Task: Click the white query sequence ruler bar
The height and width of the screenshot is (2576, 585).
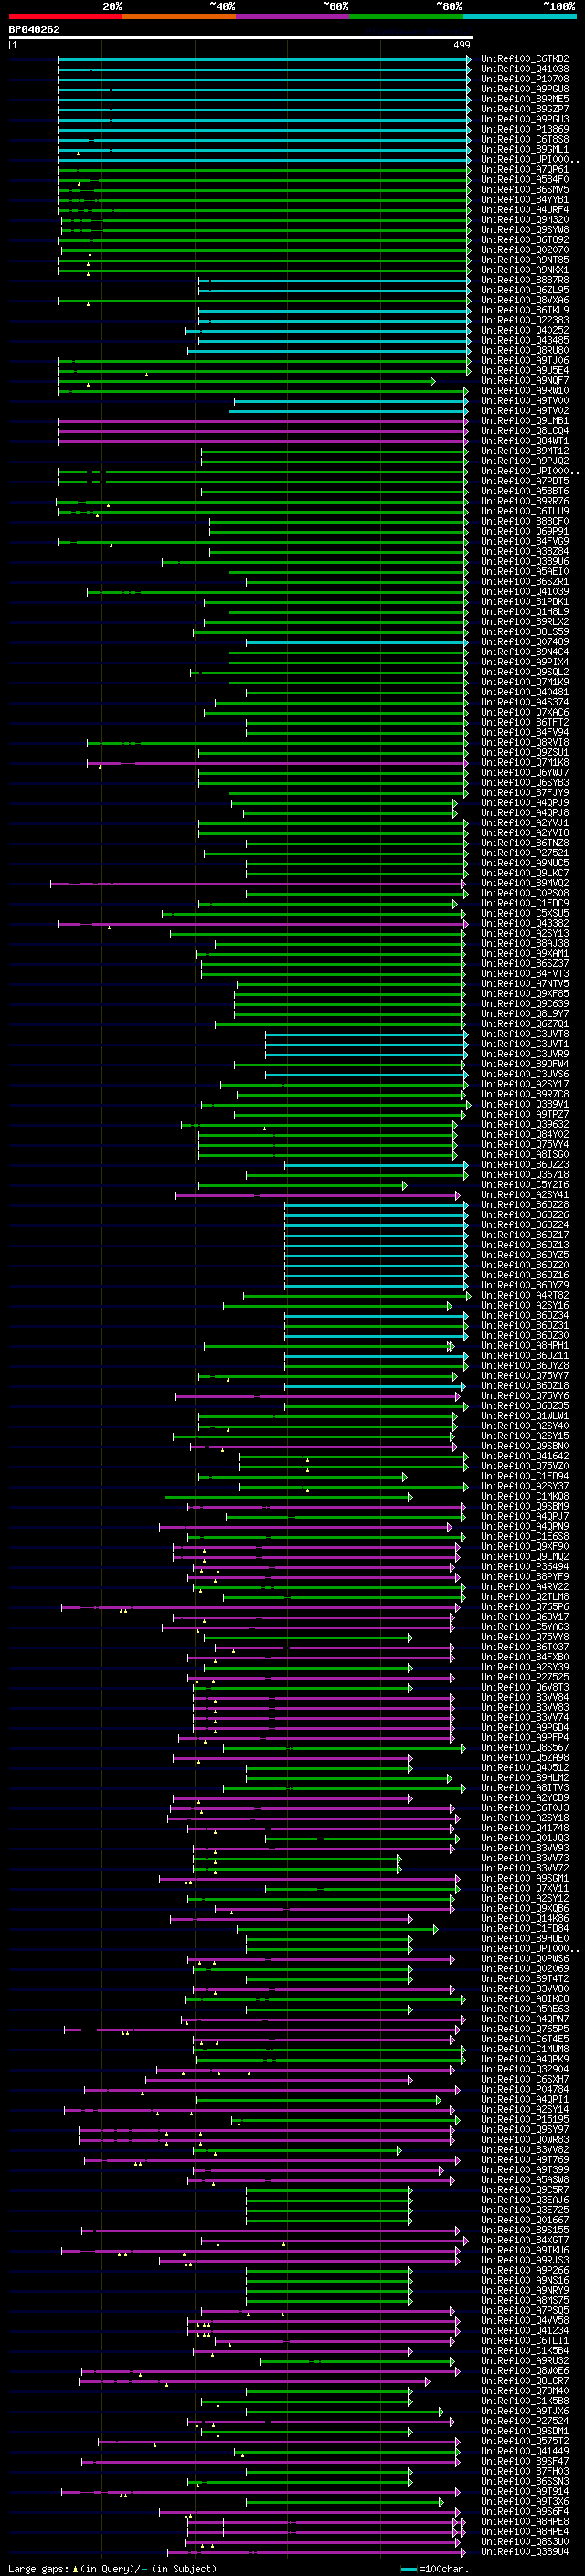Action: 240,38
